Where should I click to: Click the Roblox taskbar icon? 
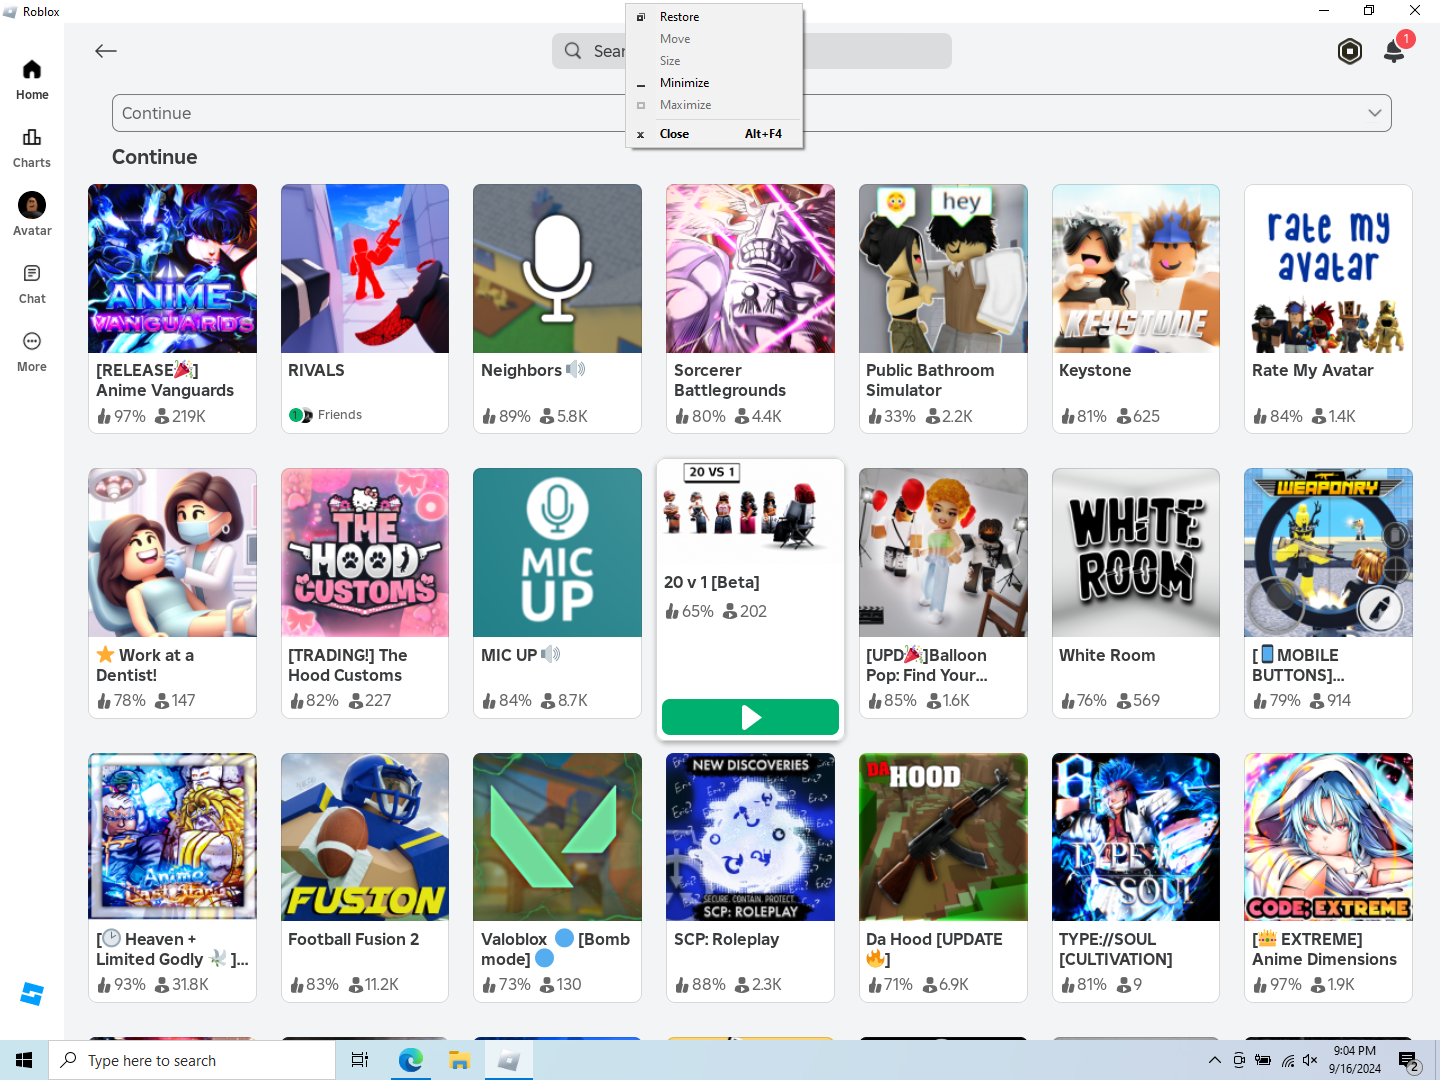click(x=508, y=1060)
